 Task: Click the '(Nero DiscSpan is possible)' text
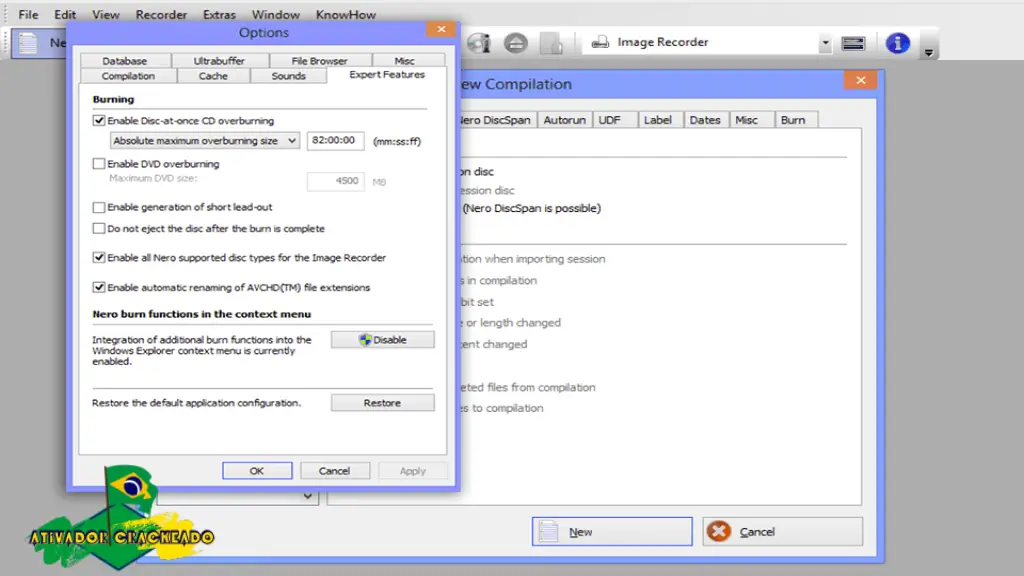pos(532,208)
